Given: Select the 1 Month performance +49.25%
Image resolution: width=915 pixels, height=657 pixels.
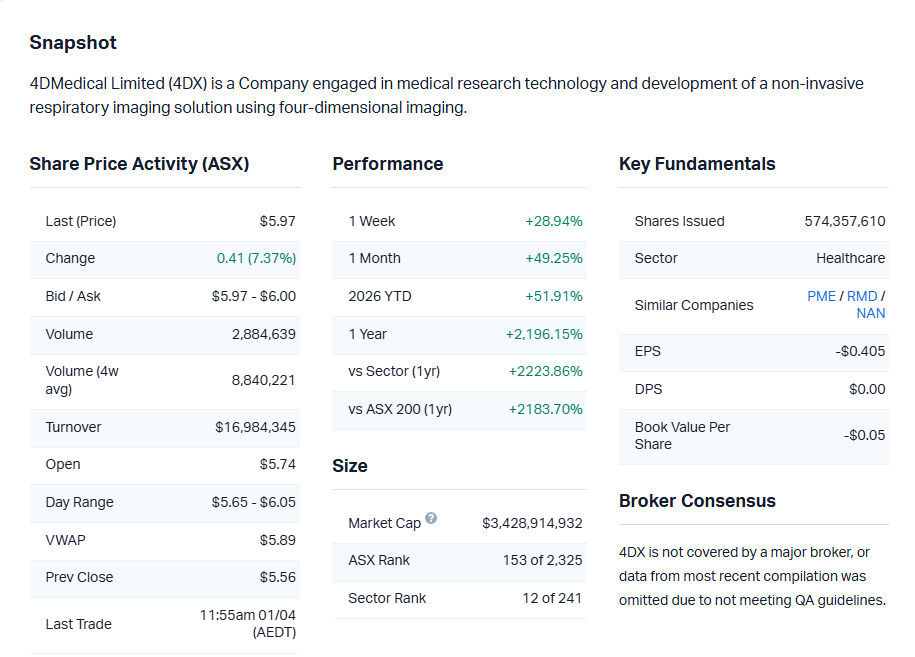Looking at the screenshot, I should tap(554, 258).
